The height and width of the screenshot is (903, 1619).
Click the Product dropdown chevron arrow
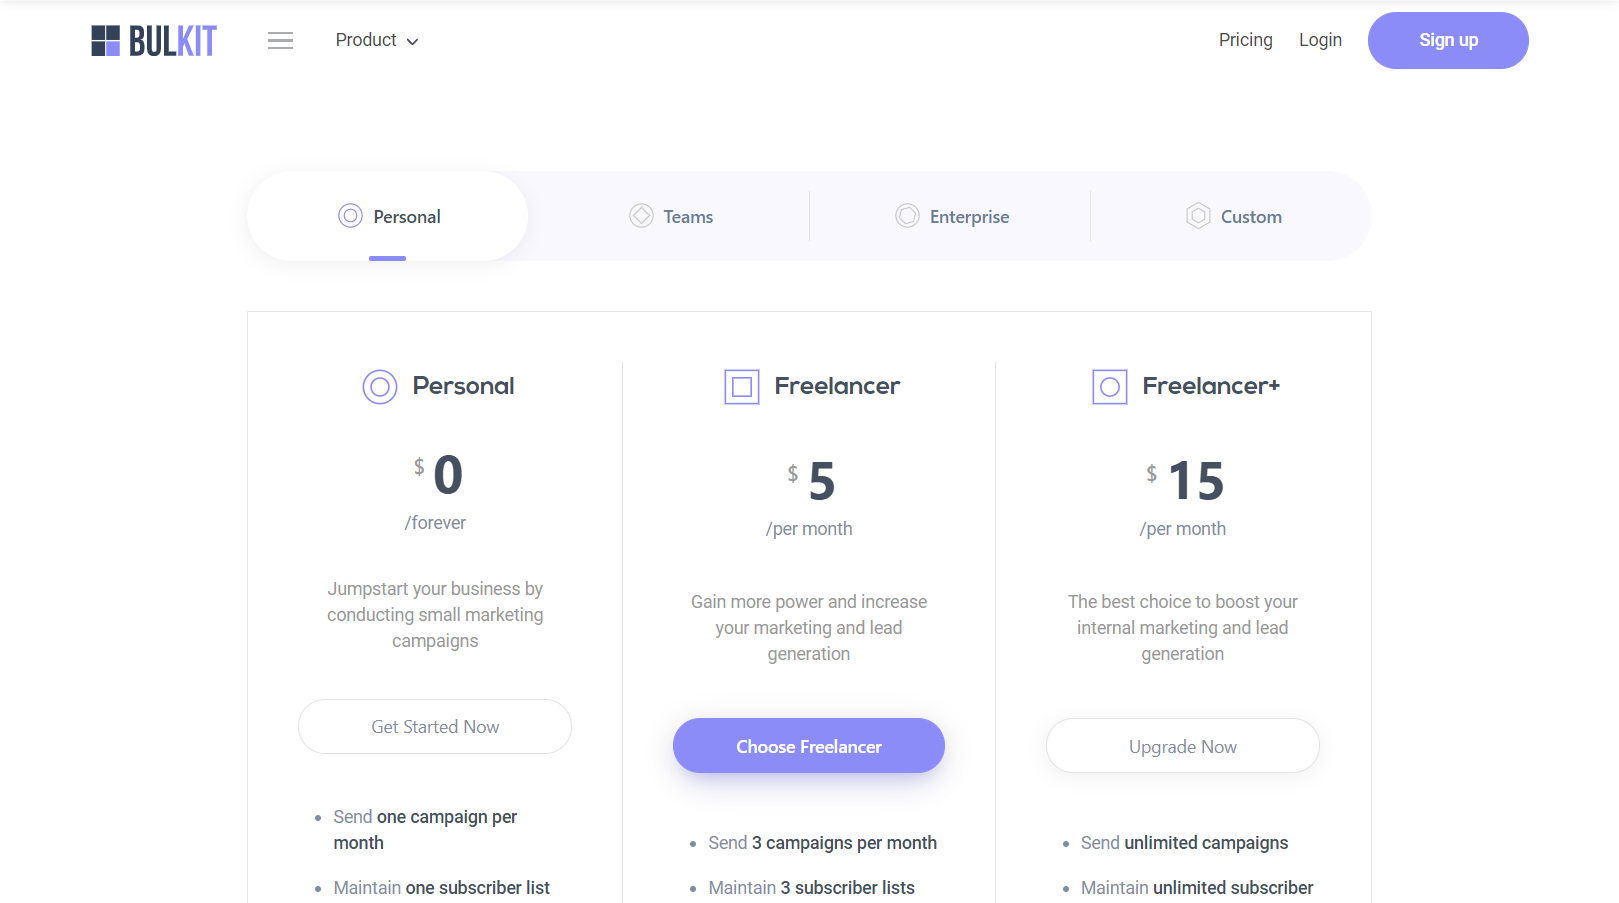point(412,42)
